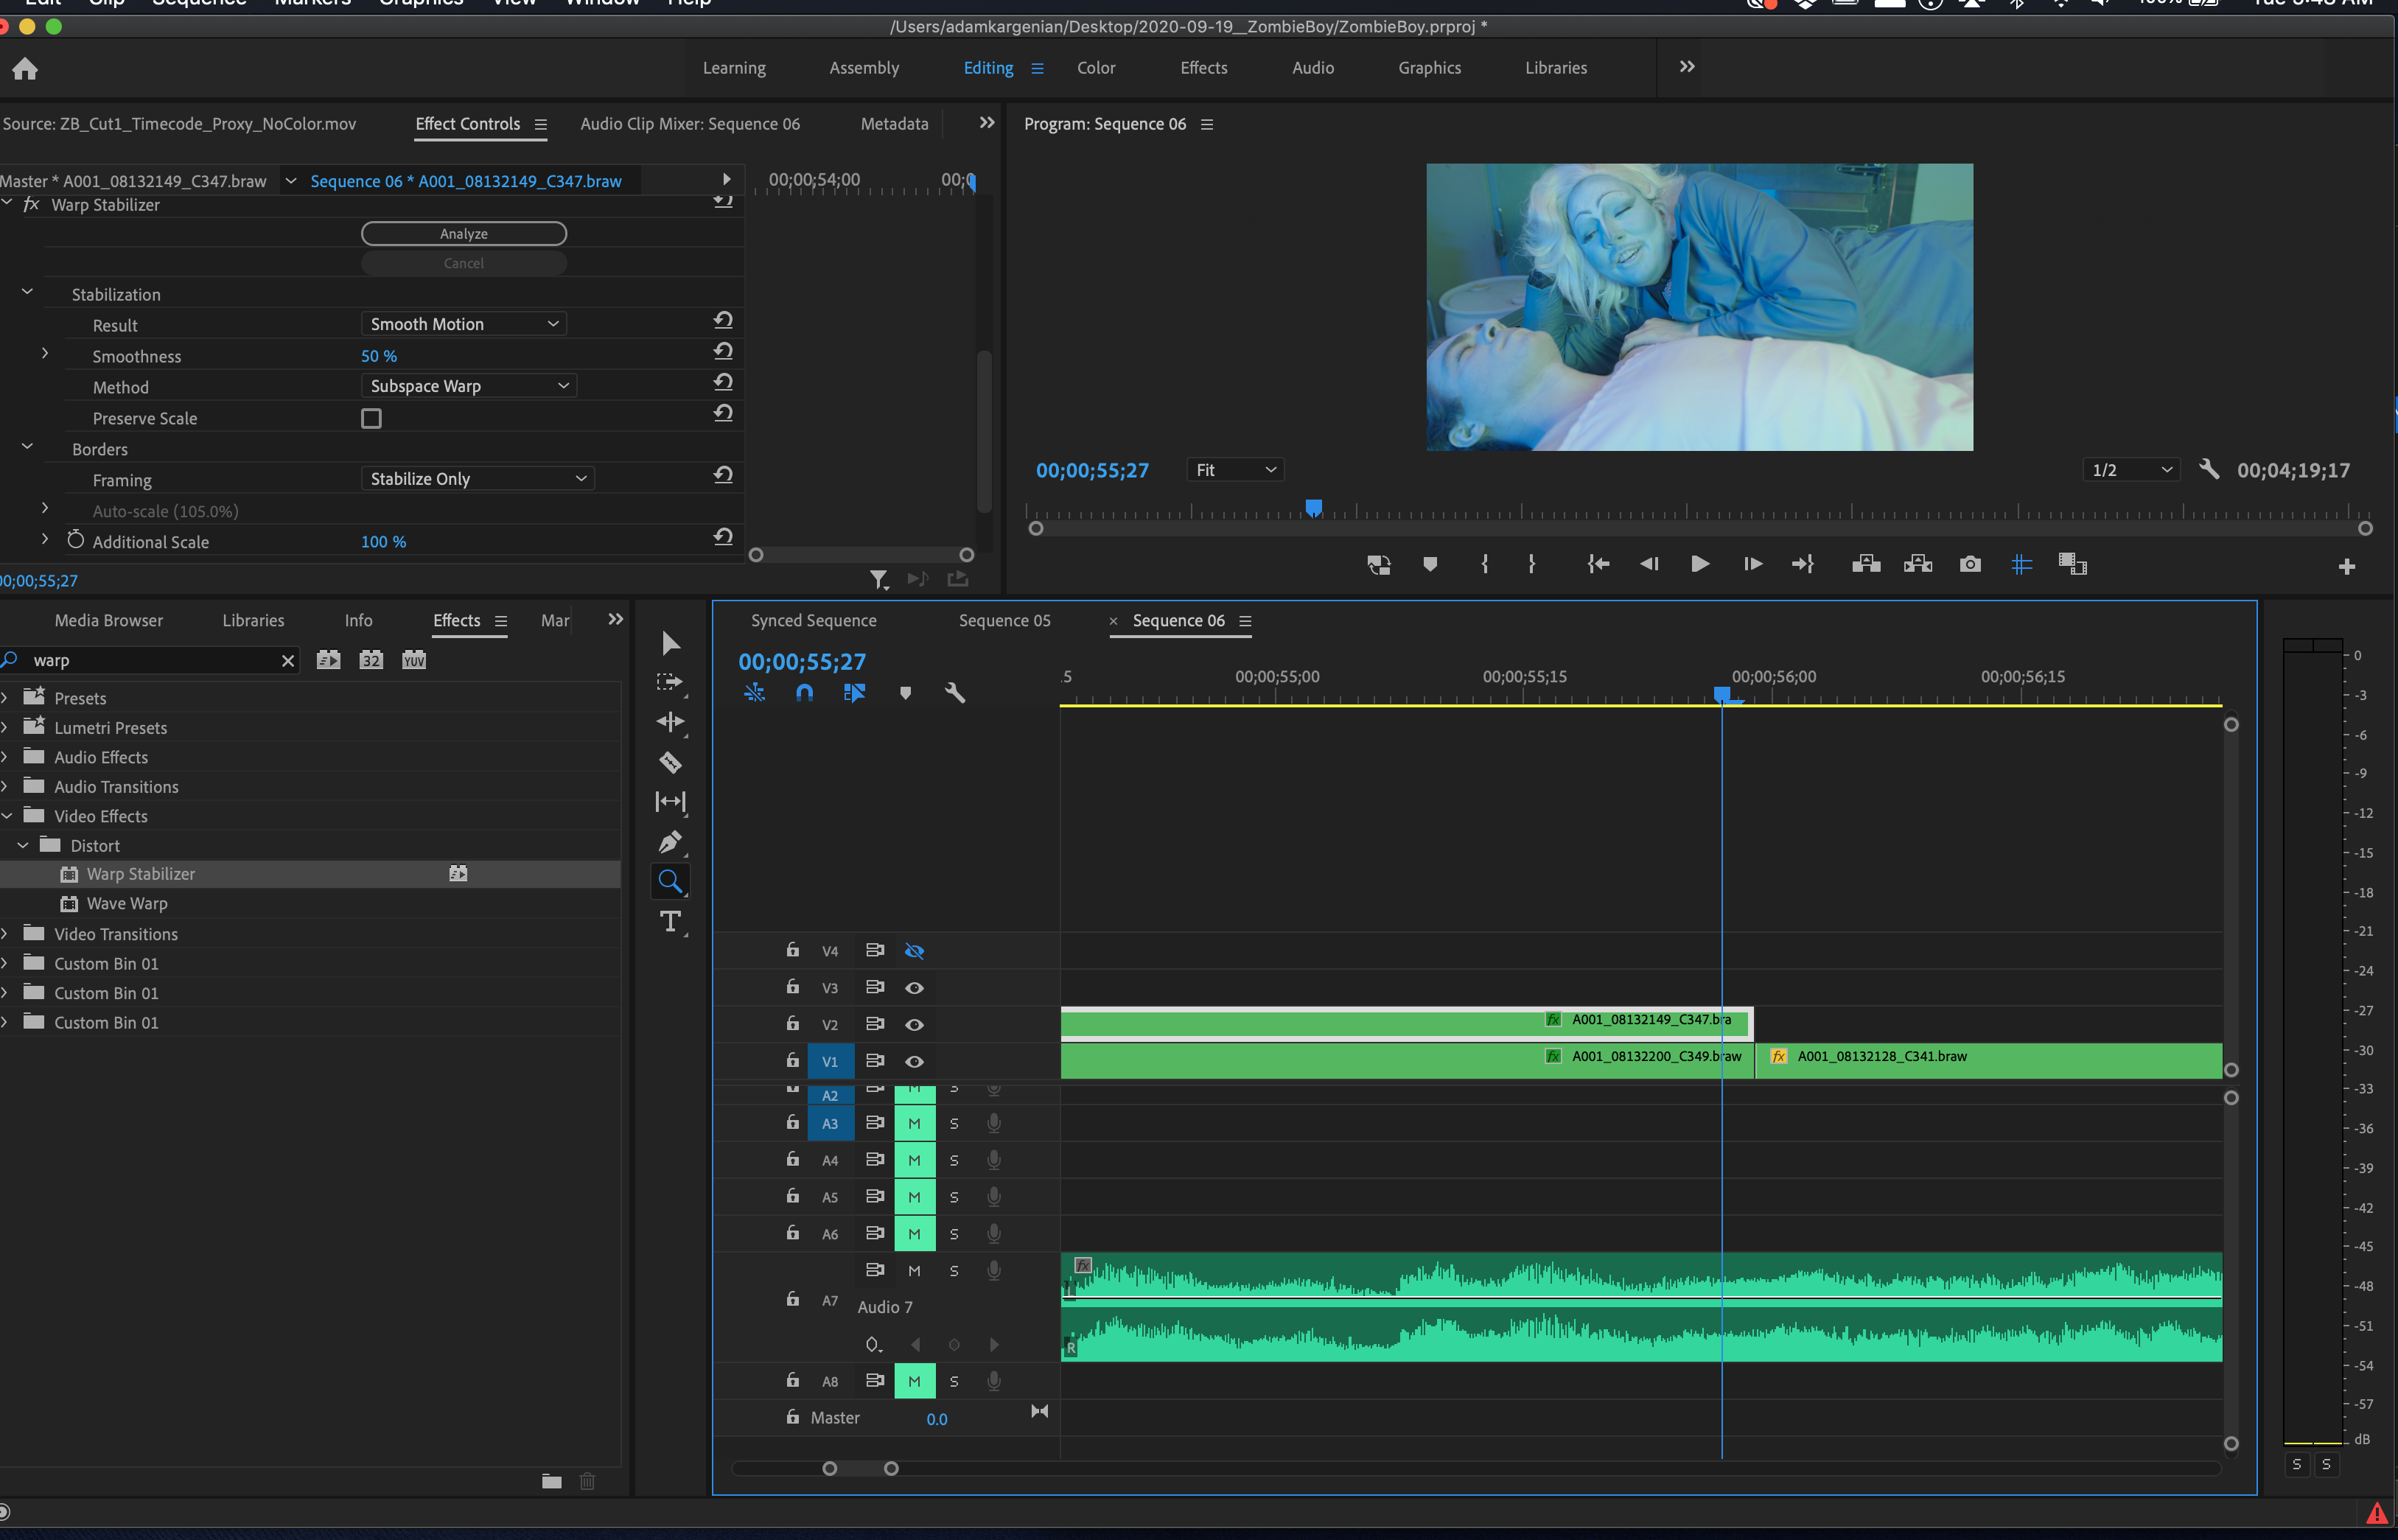Screen dimensions: 2398x1540
Task: Collapse the Distort effects folder
Action: click(23, 845)
